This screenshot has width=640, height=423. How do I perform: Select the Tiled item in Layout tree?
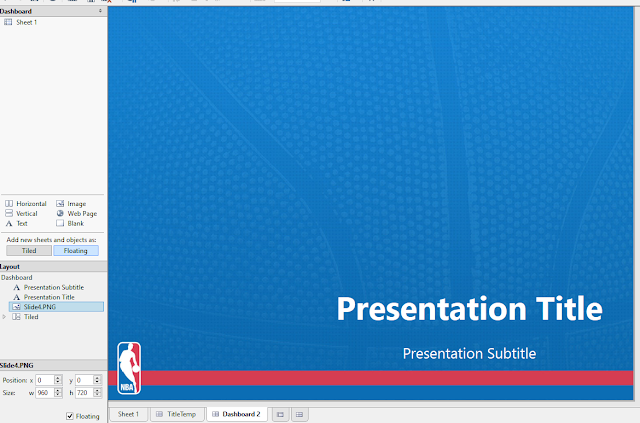pos(26,316)
